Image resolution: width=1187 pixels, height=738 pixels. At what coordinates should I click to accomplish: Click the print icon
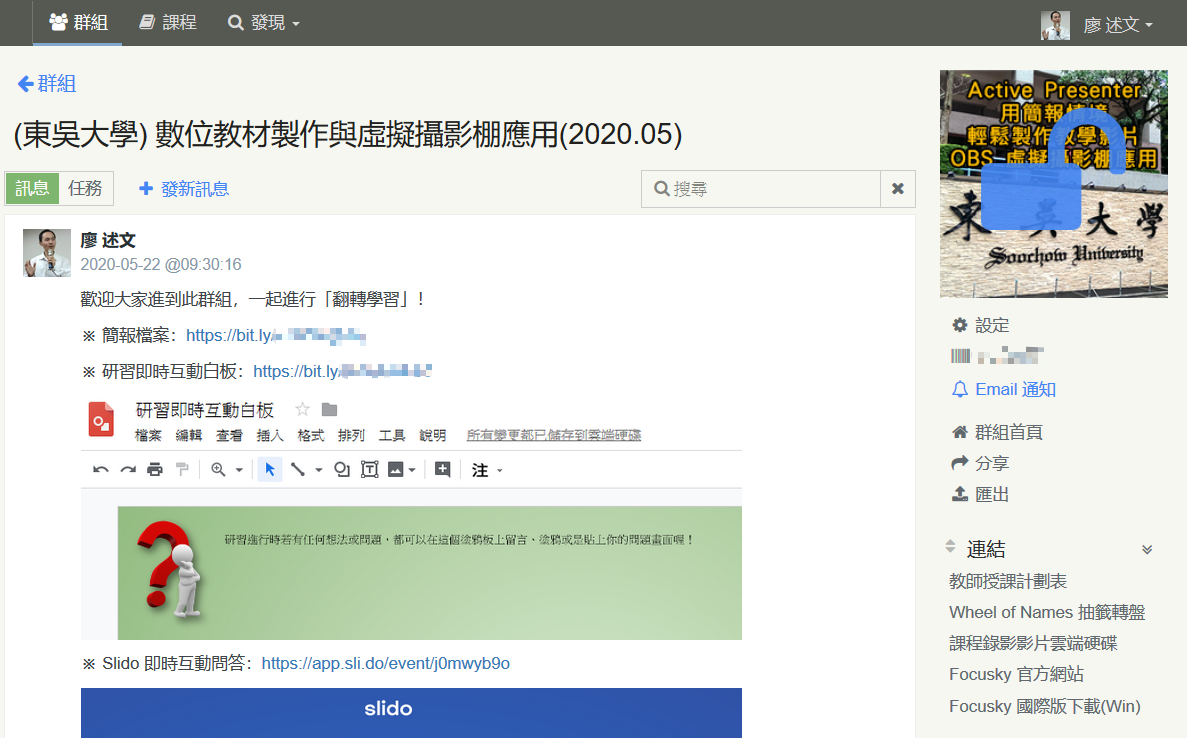(x=155, y=470)
